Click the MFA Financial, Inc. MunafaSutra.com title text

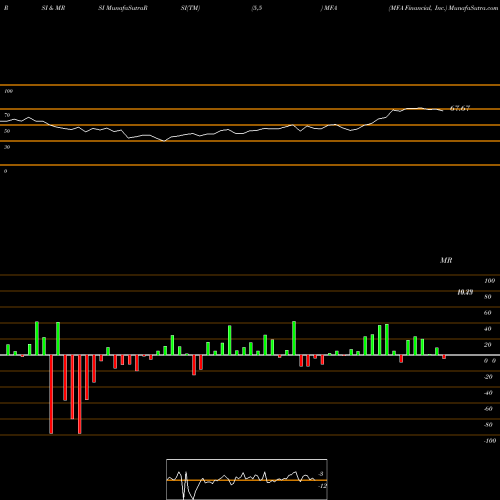tap(443, 8)
